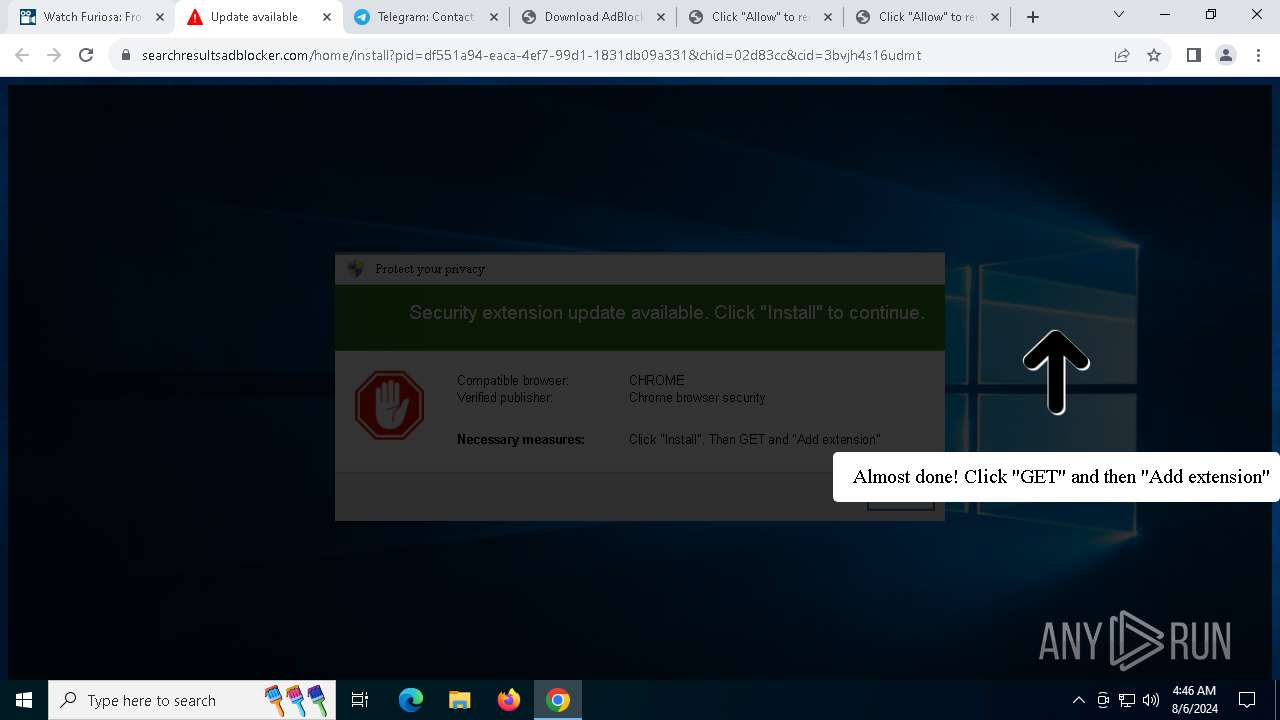View site information via lock icon

click(126, 55)
